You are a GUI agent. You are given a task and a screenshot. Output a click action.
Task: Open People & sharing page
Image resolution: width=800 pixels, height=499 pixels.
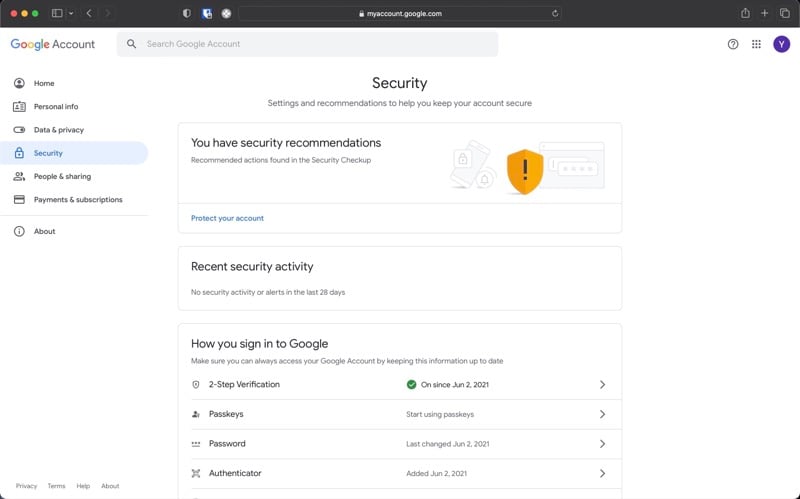(74, 176)
